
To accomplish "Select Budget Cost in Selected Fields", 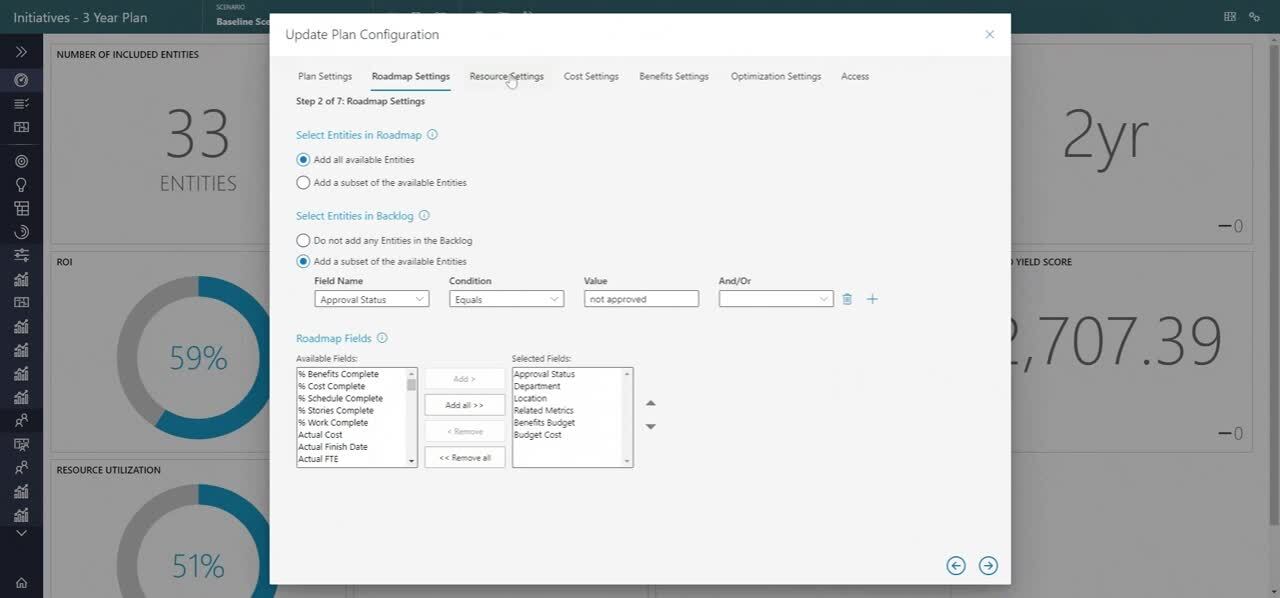I will 567,435.
